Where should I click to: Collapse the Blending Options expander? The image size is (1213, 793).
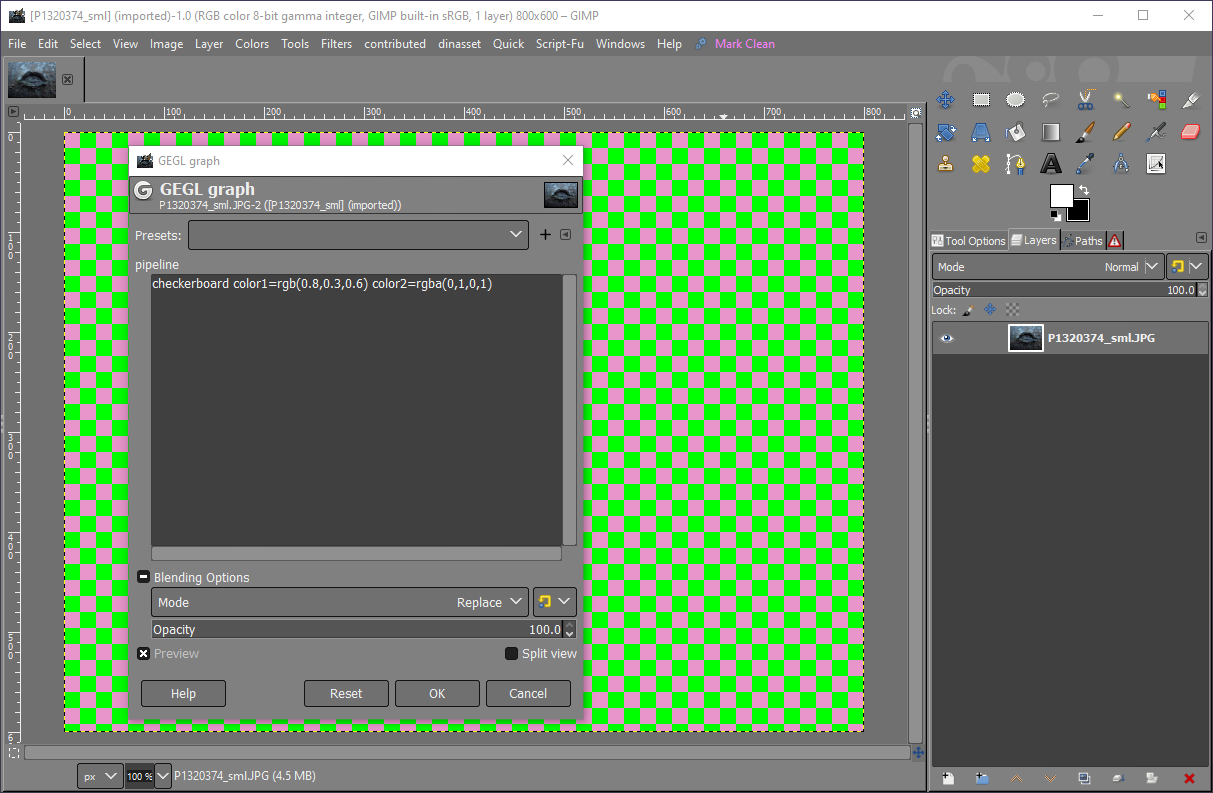144,577
